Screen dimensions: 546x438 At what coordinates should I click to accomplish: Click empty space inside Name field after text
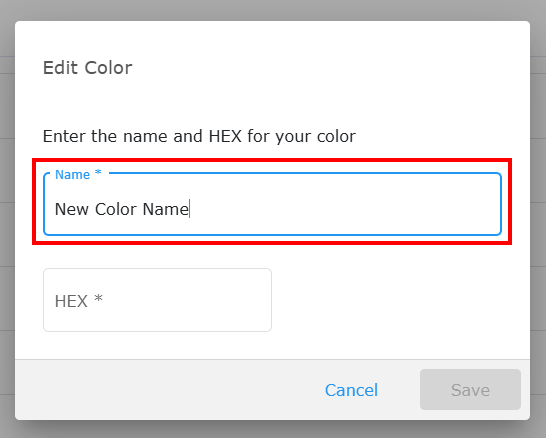click(345, 209)
